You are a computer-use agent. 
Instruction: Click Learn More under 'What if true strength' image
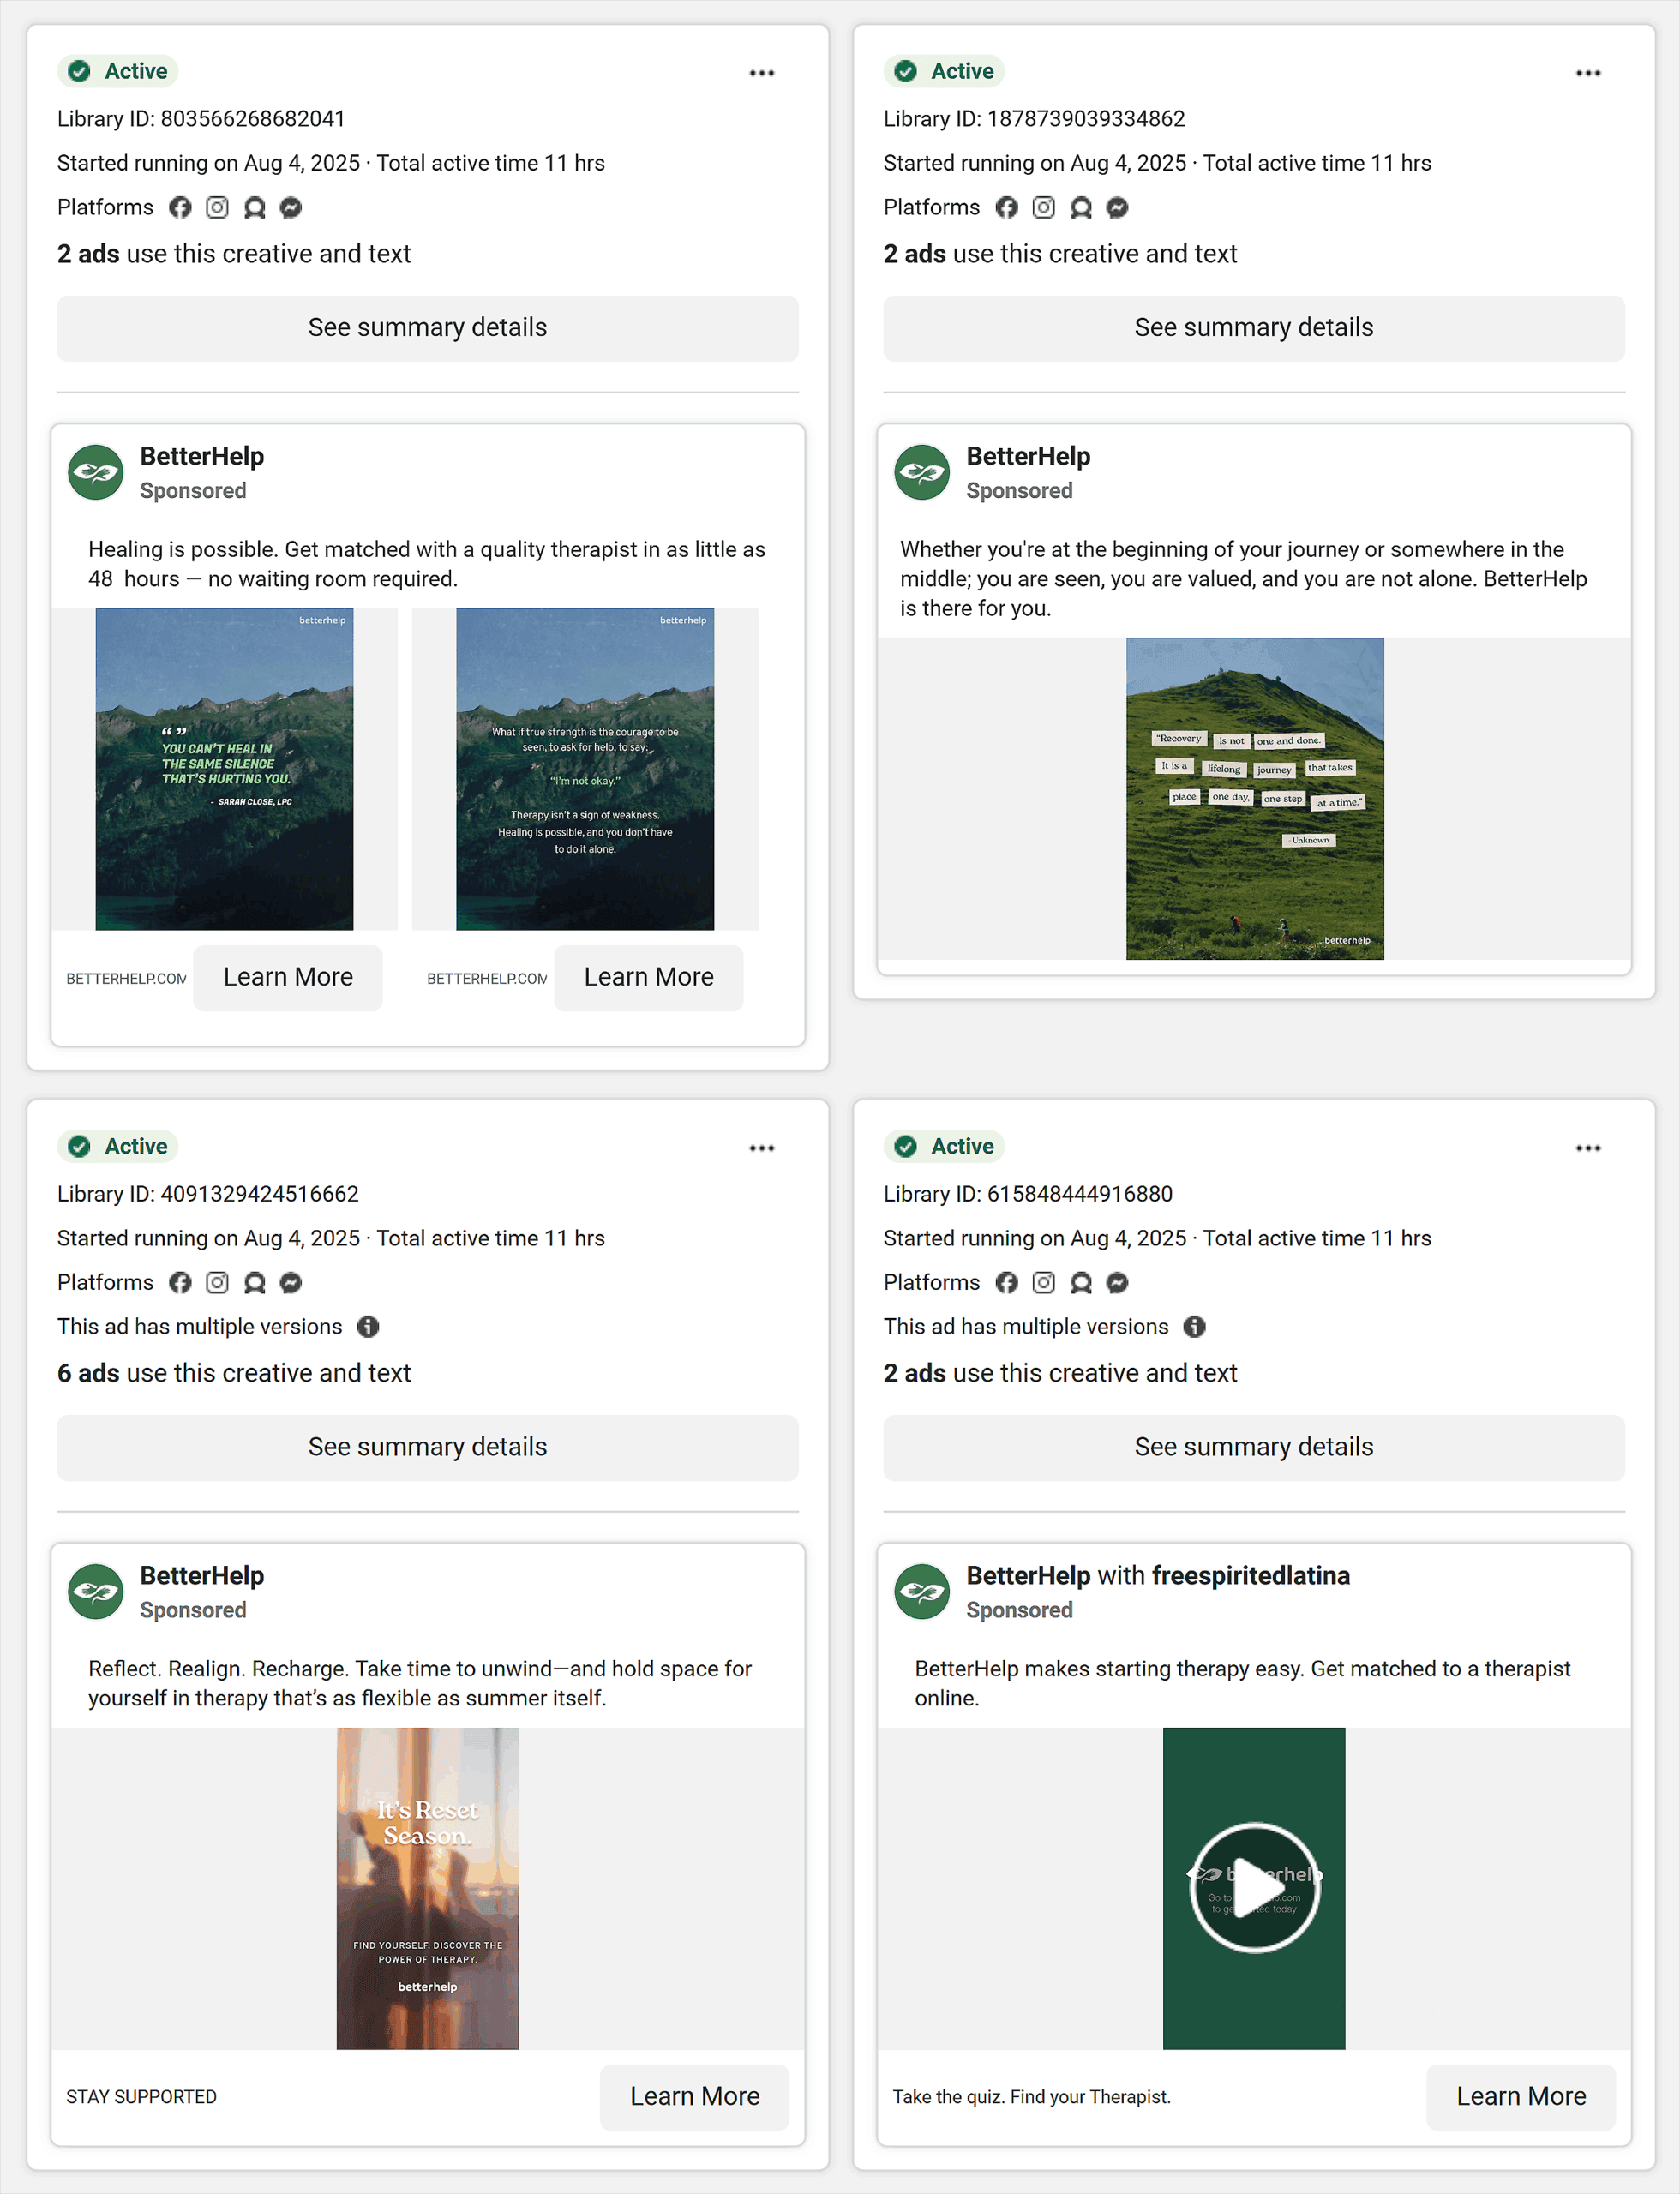[x=649, y=977]
